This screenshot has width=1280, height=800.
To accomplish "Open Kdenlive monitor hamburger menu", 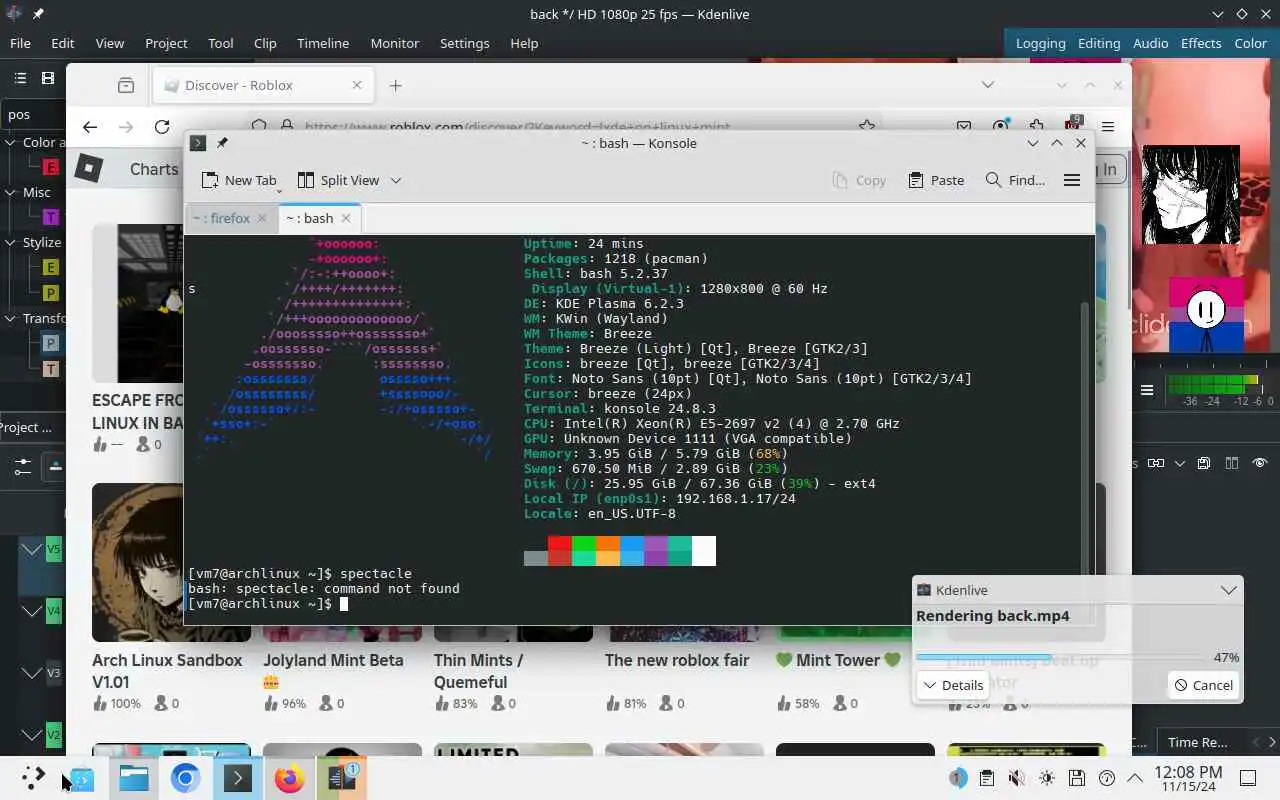I will click(x=1147, y=390).
